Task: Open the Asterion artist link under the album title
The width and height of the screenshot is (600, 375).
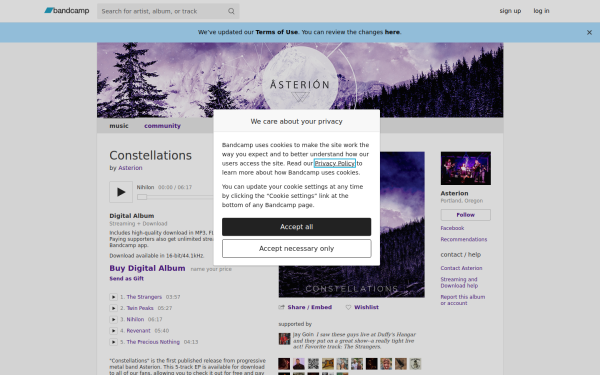Action: (x=130, y=168)
